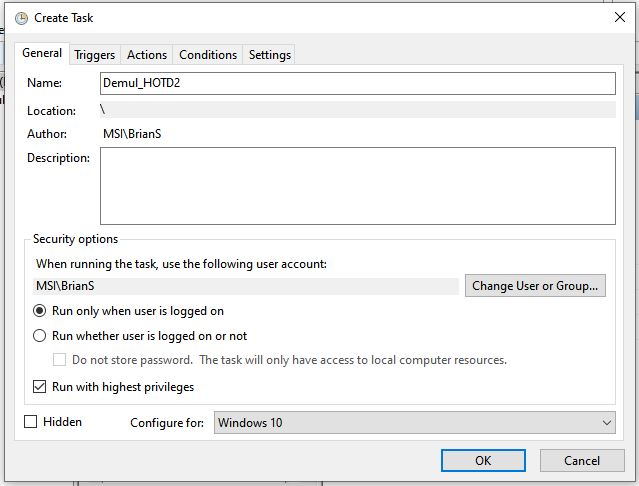This screenshot has height=486, width=639.
Task: Go to the Conditions tab
Action: 208,55
